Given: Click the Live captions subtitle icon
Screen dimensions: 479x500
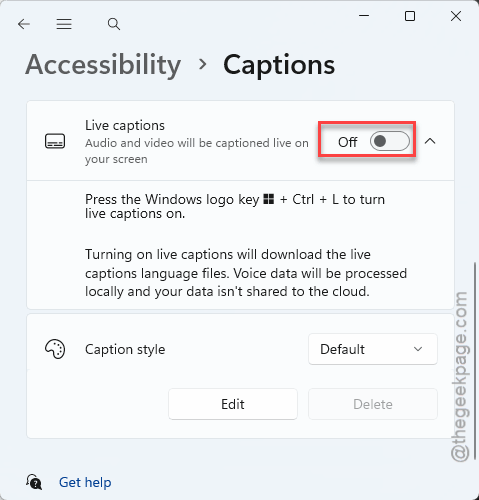Looking at the screenshot, I should [55, 141].
